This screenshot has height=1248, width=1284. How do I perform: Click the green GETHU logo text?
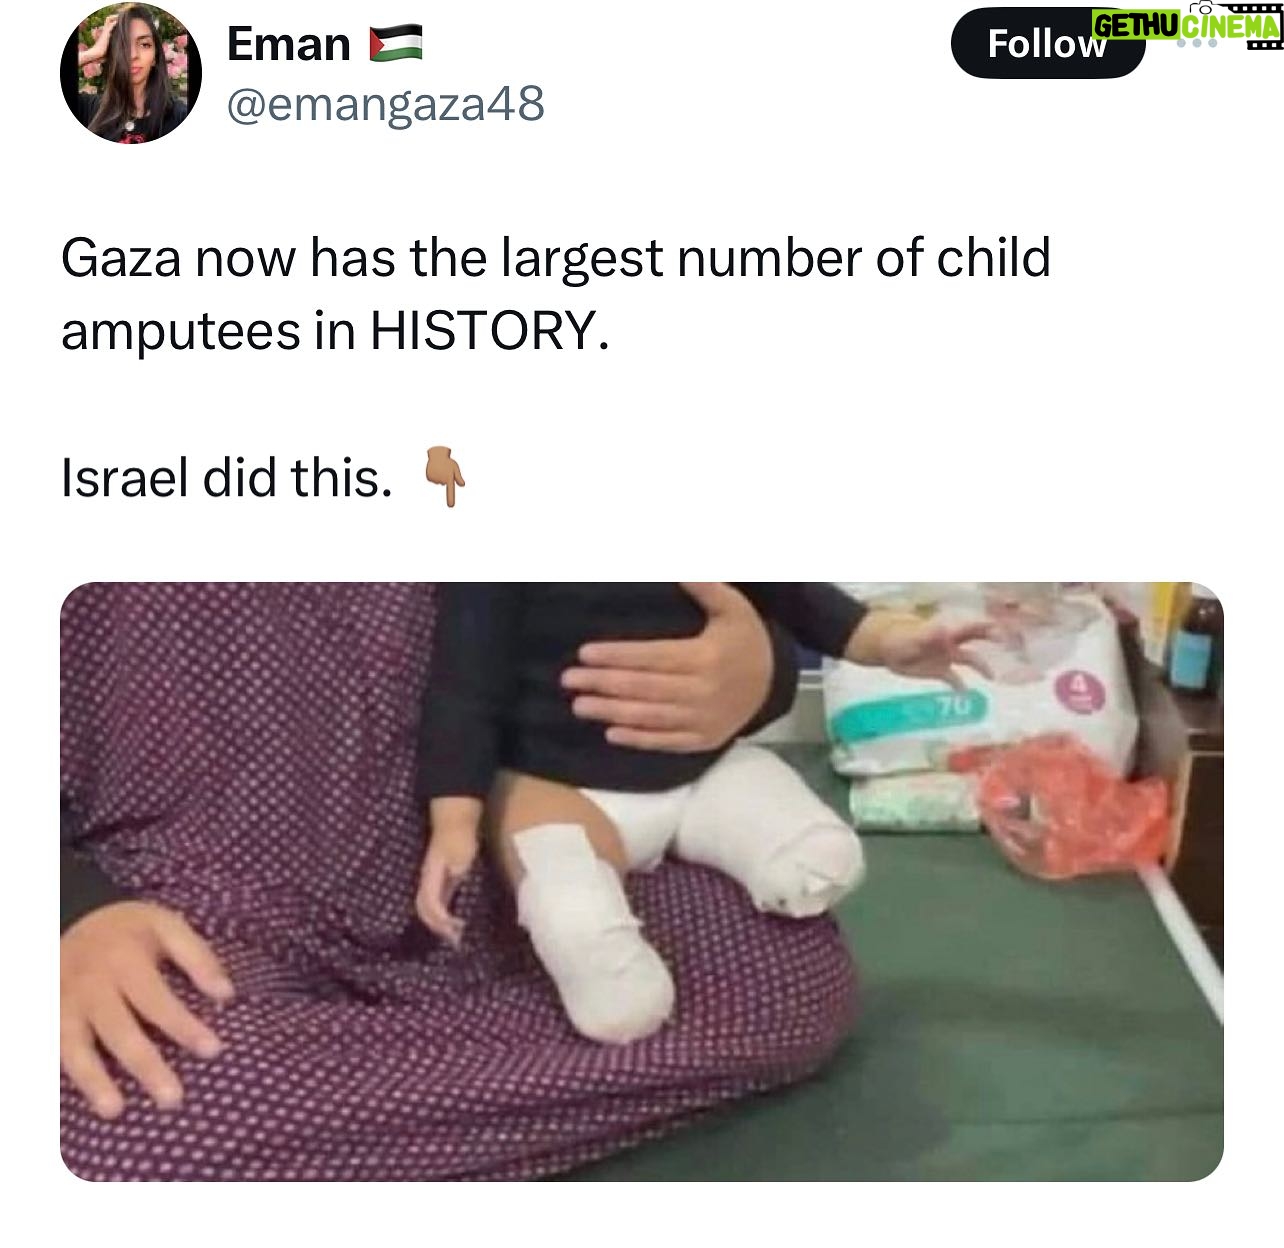(1135, 26)
